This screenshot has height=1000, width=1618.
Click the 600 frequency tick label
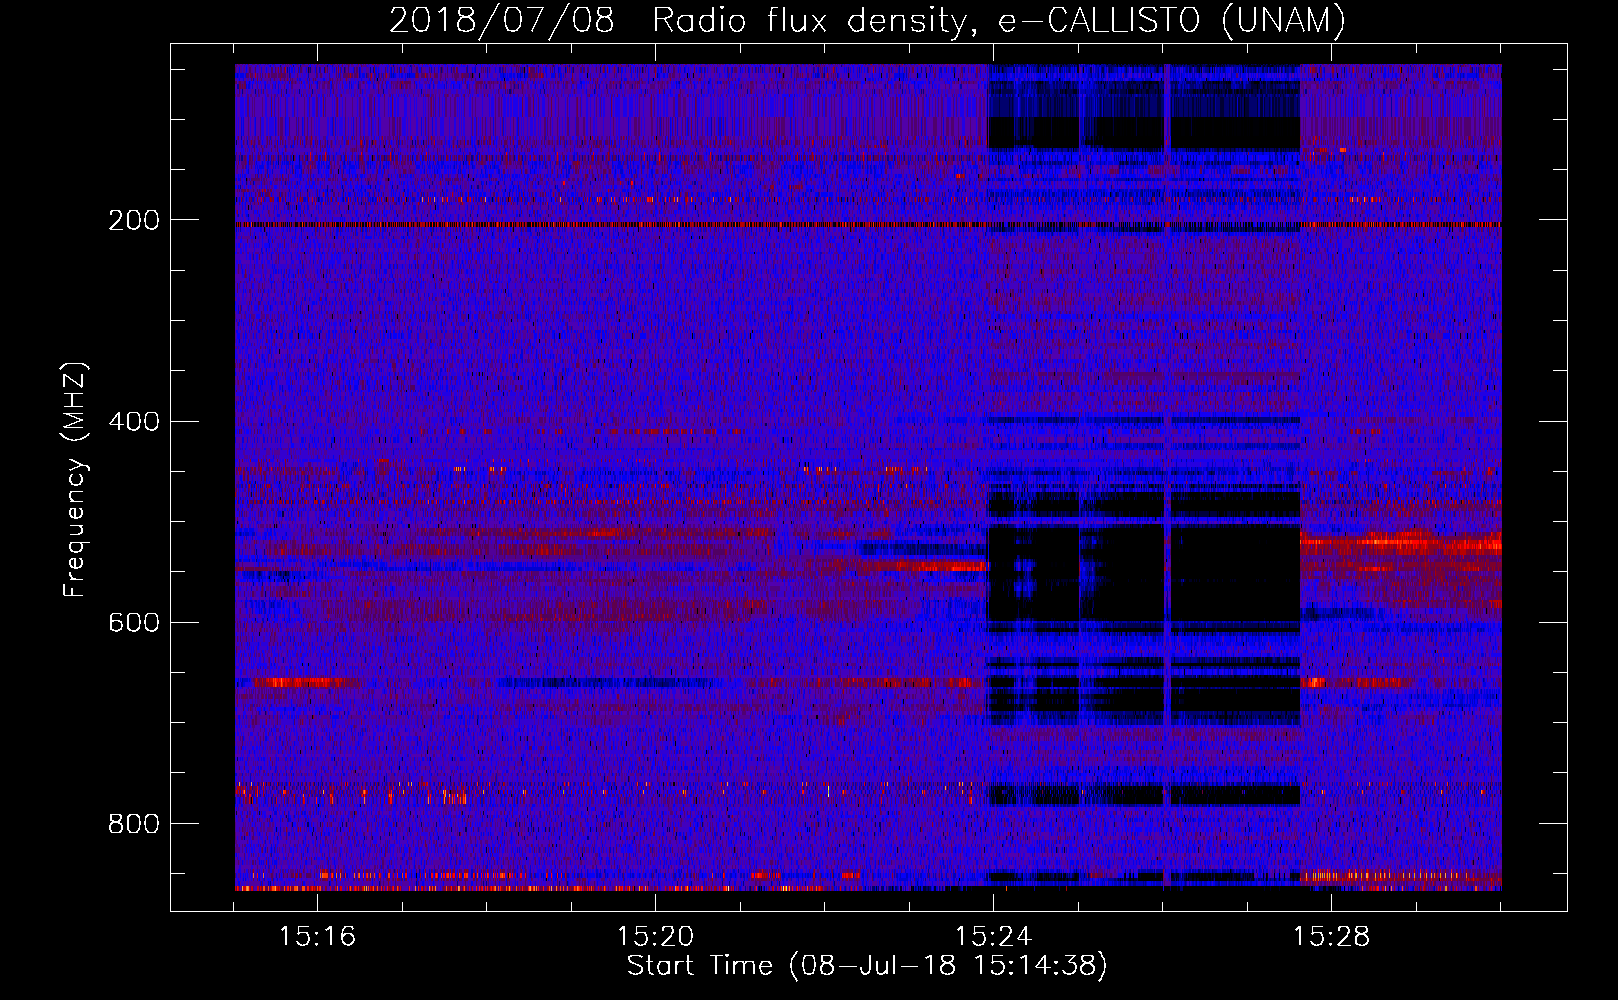click(x=133, y=622)
